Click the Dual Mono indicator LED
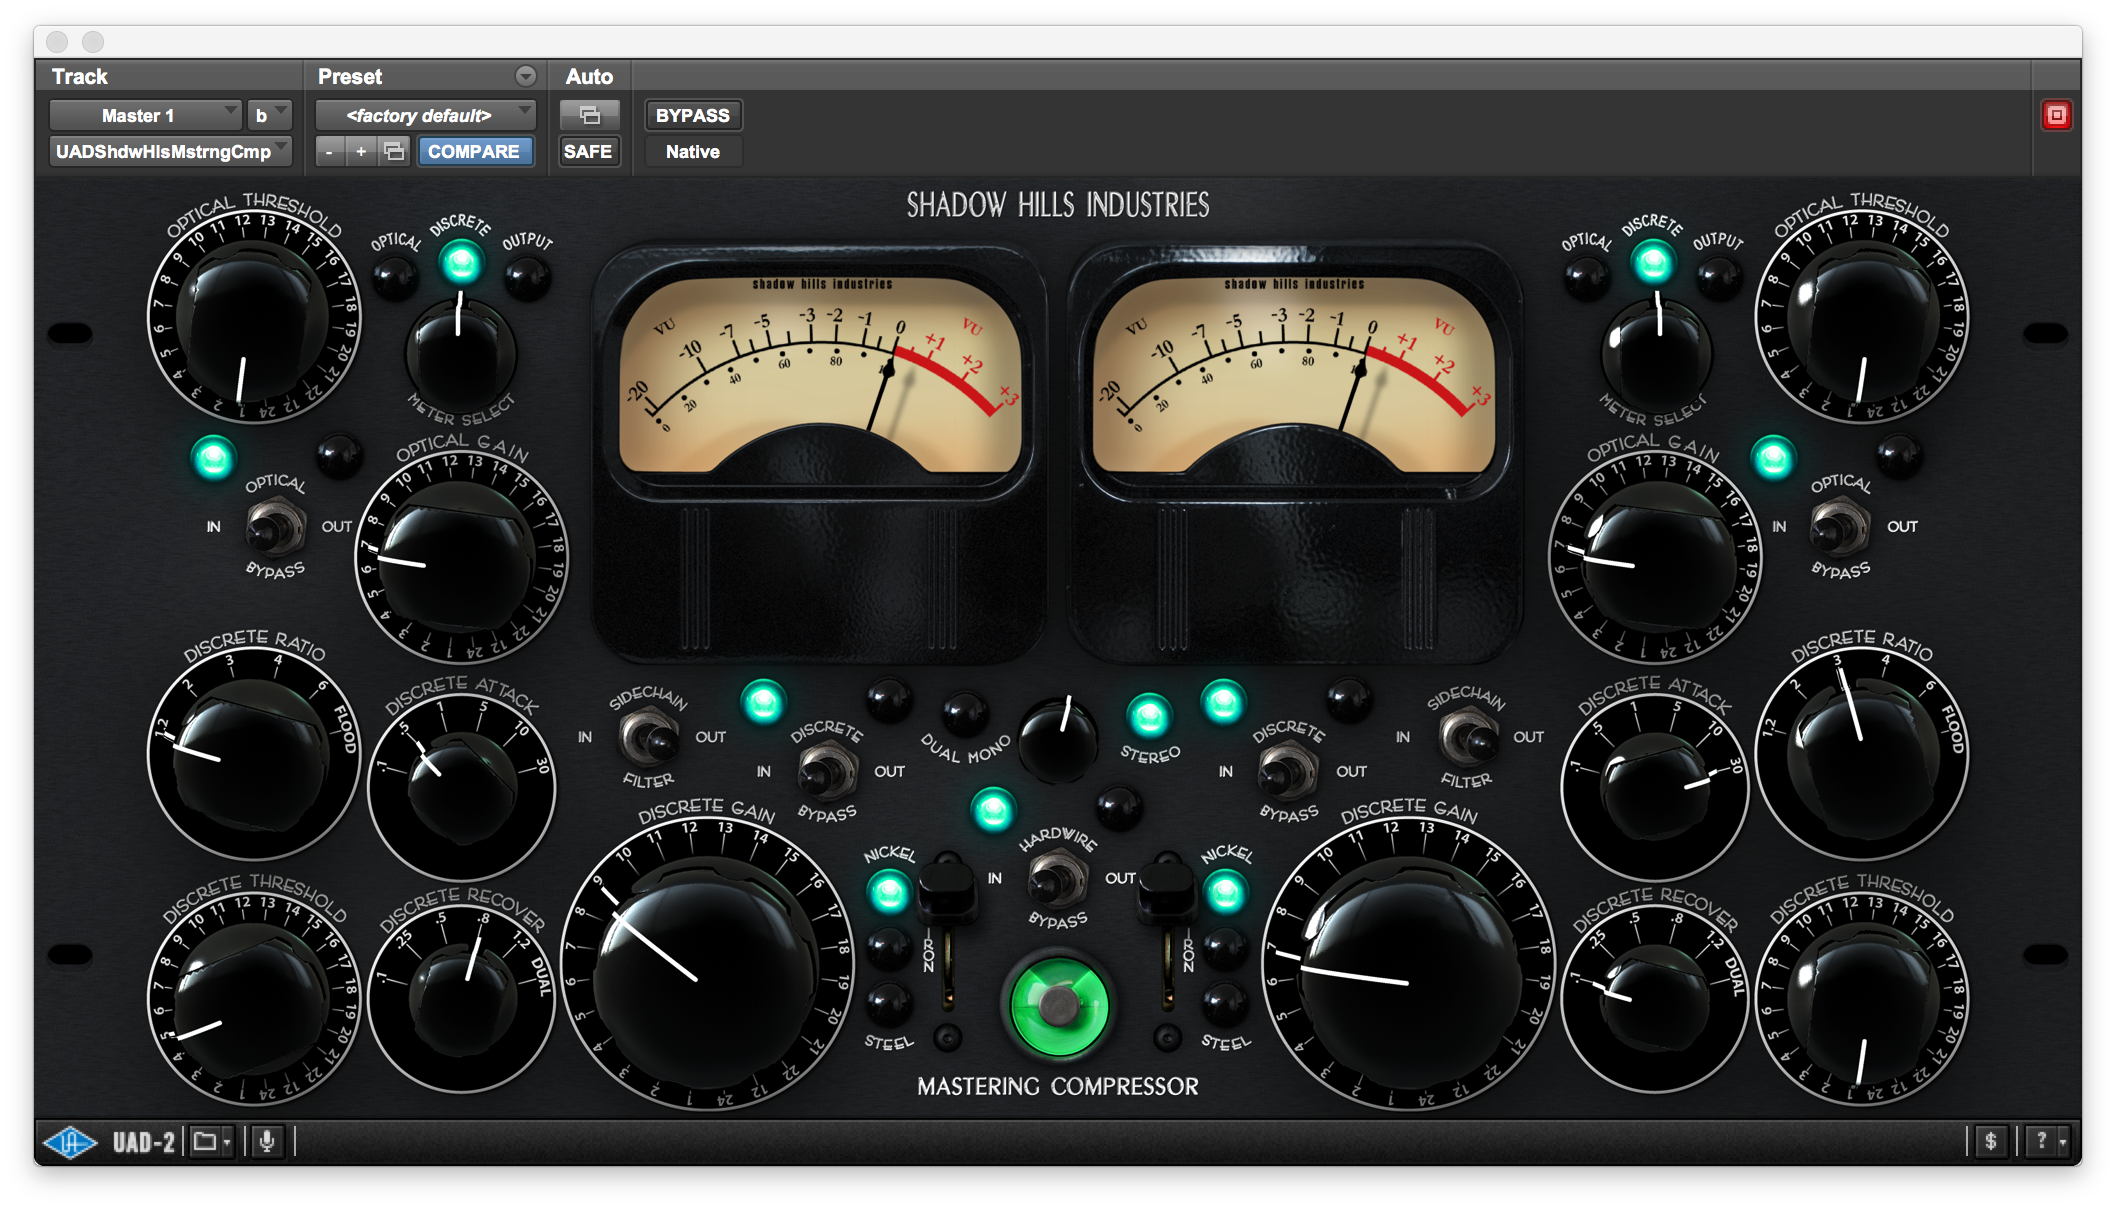This screenshot has width=2116, height=1208. [x=963, y=712]
